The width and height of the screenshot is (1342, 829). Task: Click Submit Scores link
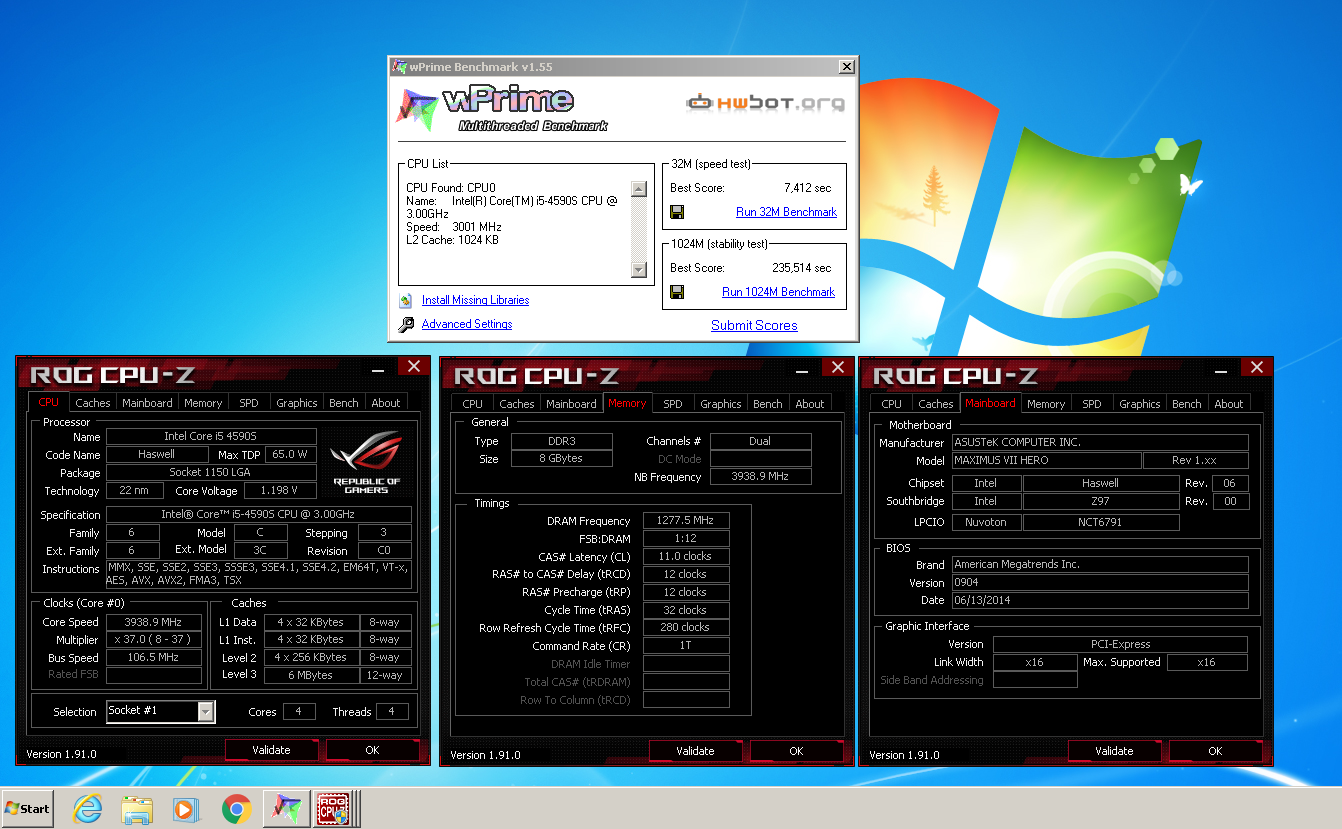754,325
